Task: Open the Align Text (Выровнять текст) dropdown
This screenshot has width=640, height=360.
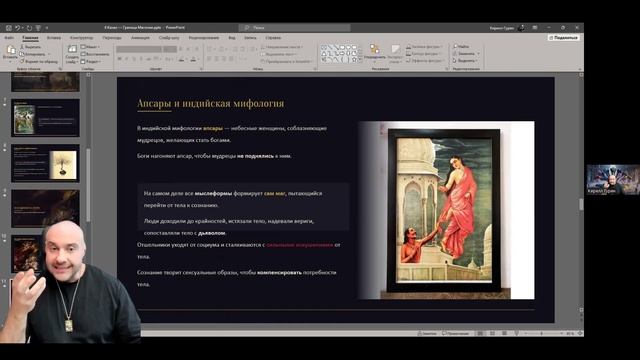Action: pyautogui.click(x=279, y=54)
